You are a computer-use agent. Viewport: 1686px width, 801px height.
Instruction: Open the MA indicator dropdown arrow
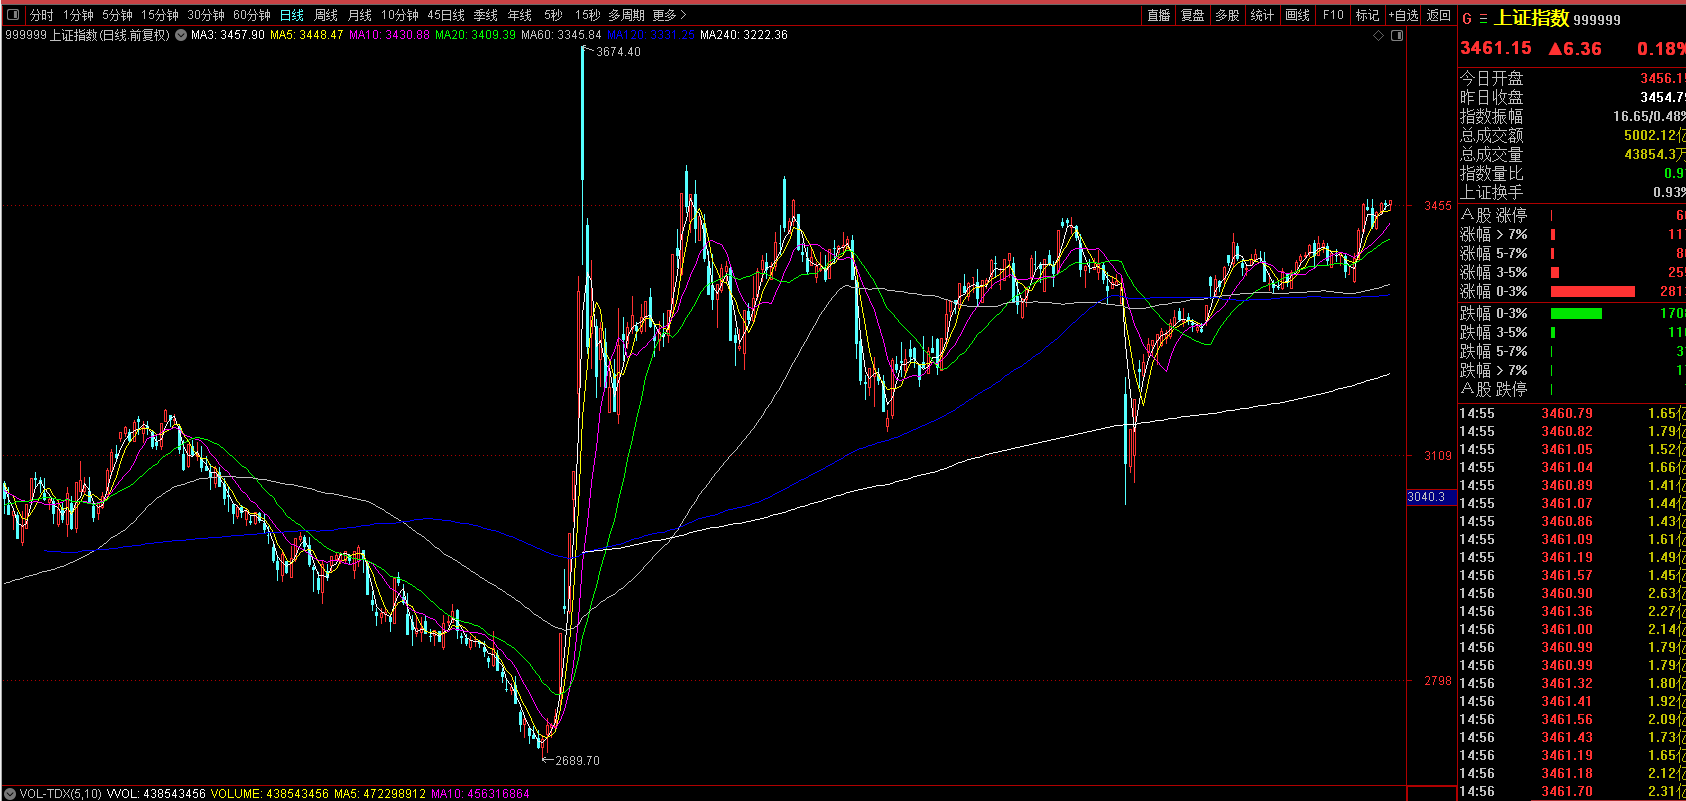[x=181, y=35]
